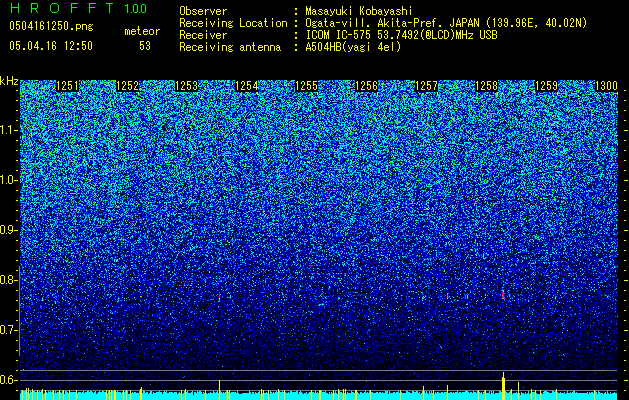Click the "Receiving antenna" label
This screenshot has height=400, width=629.
230,47
